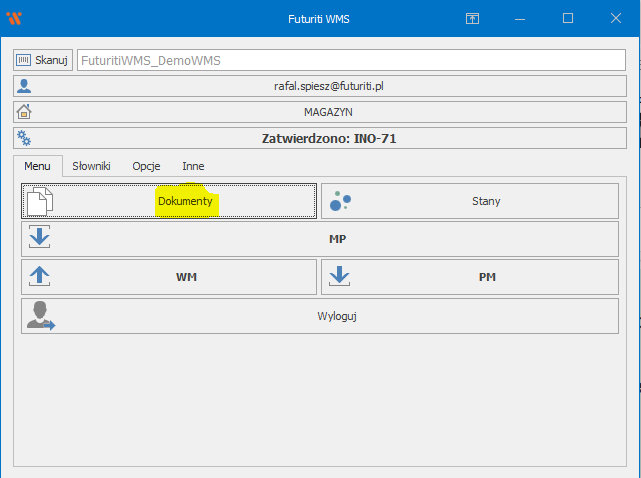Switch to the Menu tab
Screen dimensions: 641x478
click(x=37, y=166)
